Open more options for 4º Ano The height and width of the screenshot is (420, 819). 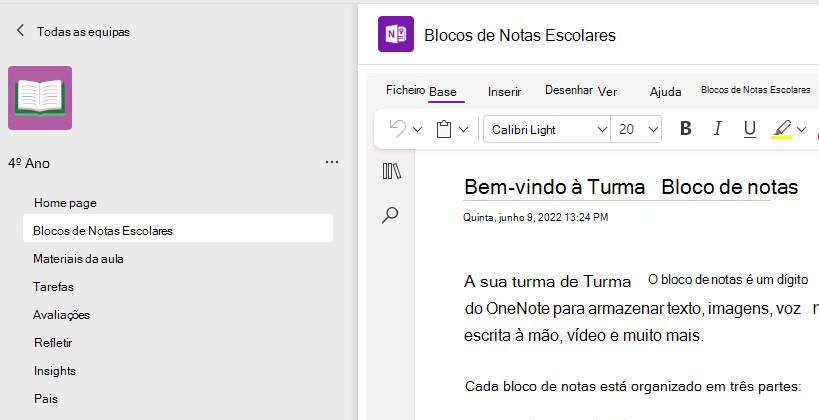(332, 162)
